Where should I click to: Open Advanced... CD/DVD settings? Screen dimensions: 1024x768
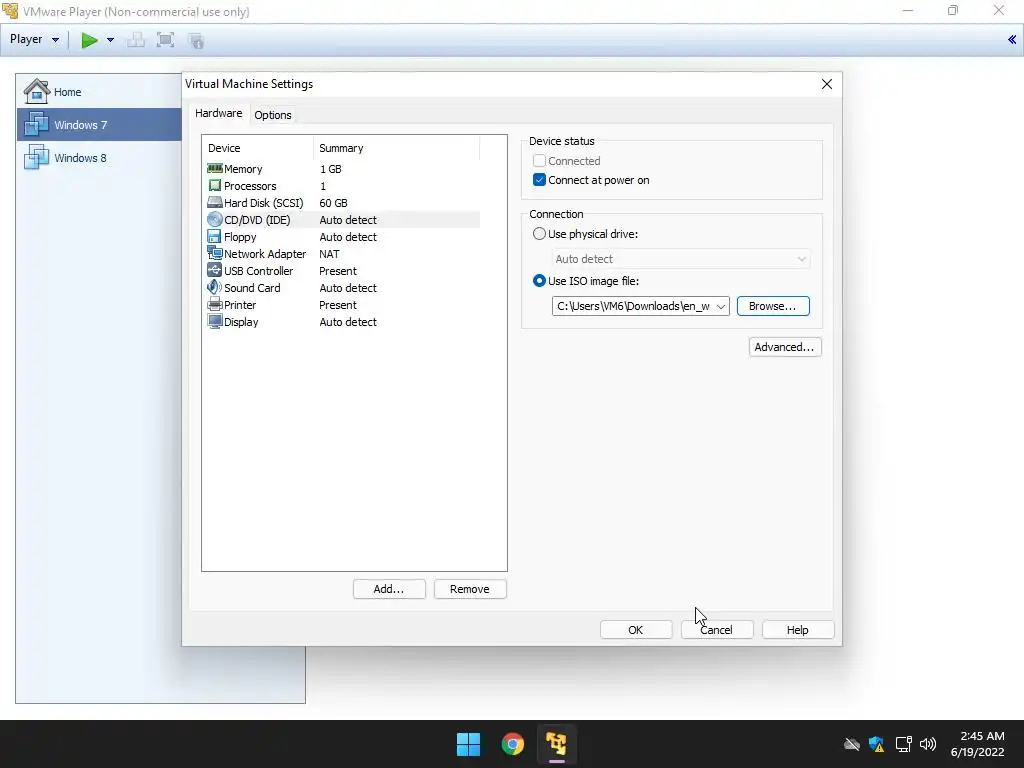pos(785,347)
